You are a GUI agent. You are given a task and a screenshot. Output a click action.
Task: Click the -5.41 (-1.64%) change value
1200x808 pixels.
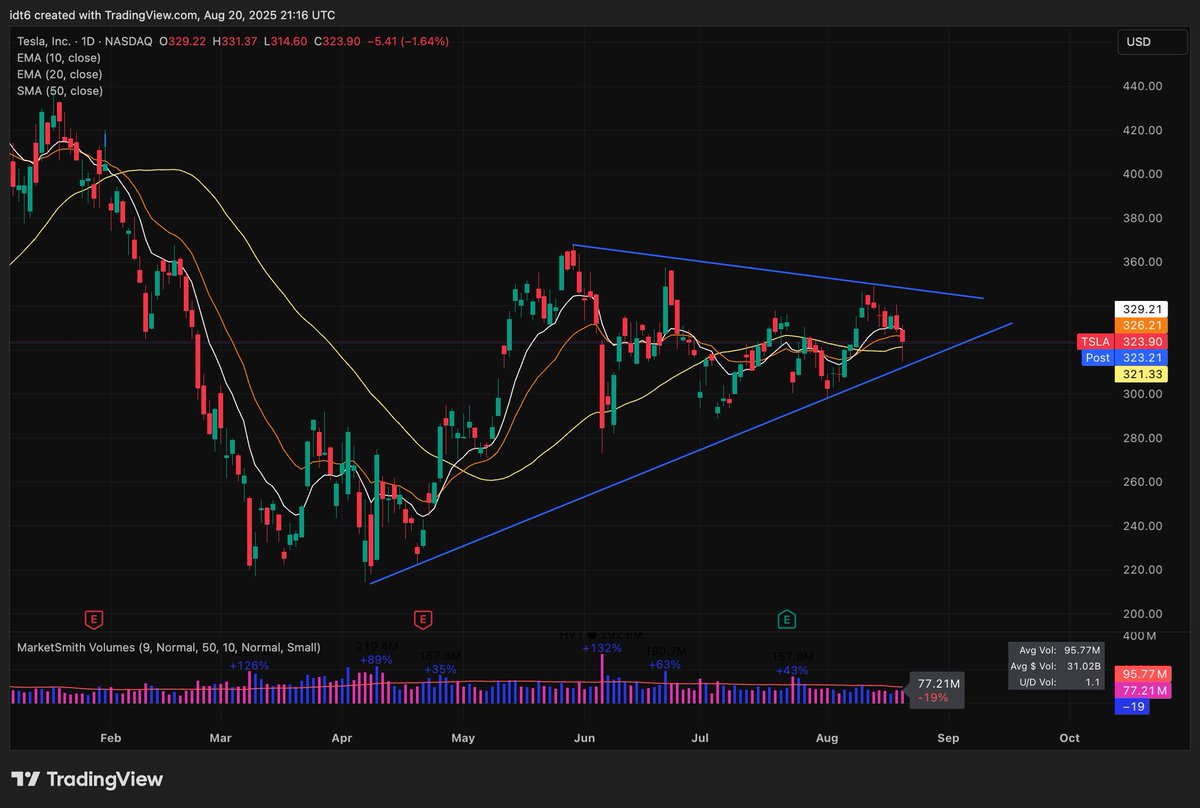coord(406,41)
